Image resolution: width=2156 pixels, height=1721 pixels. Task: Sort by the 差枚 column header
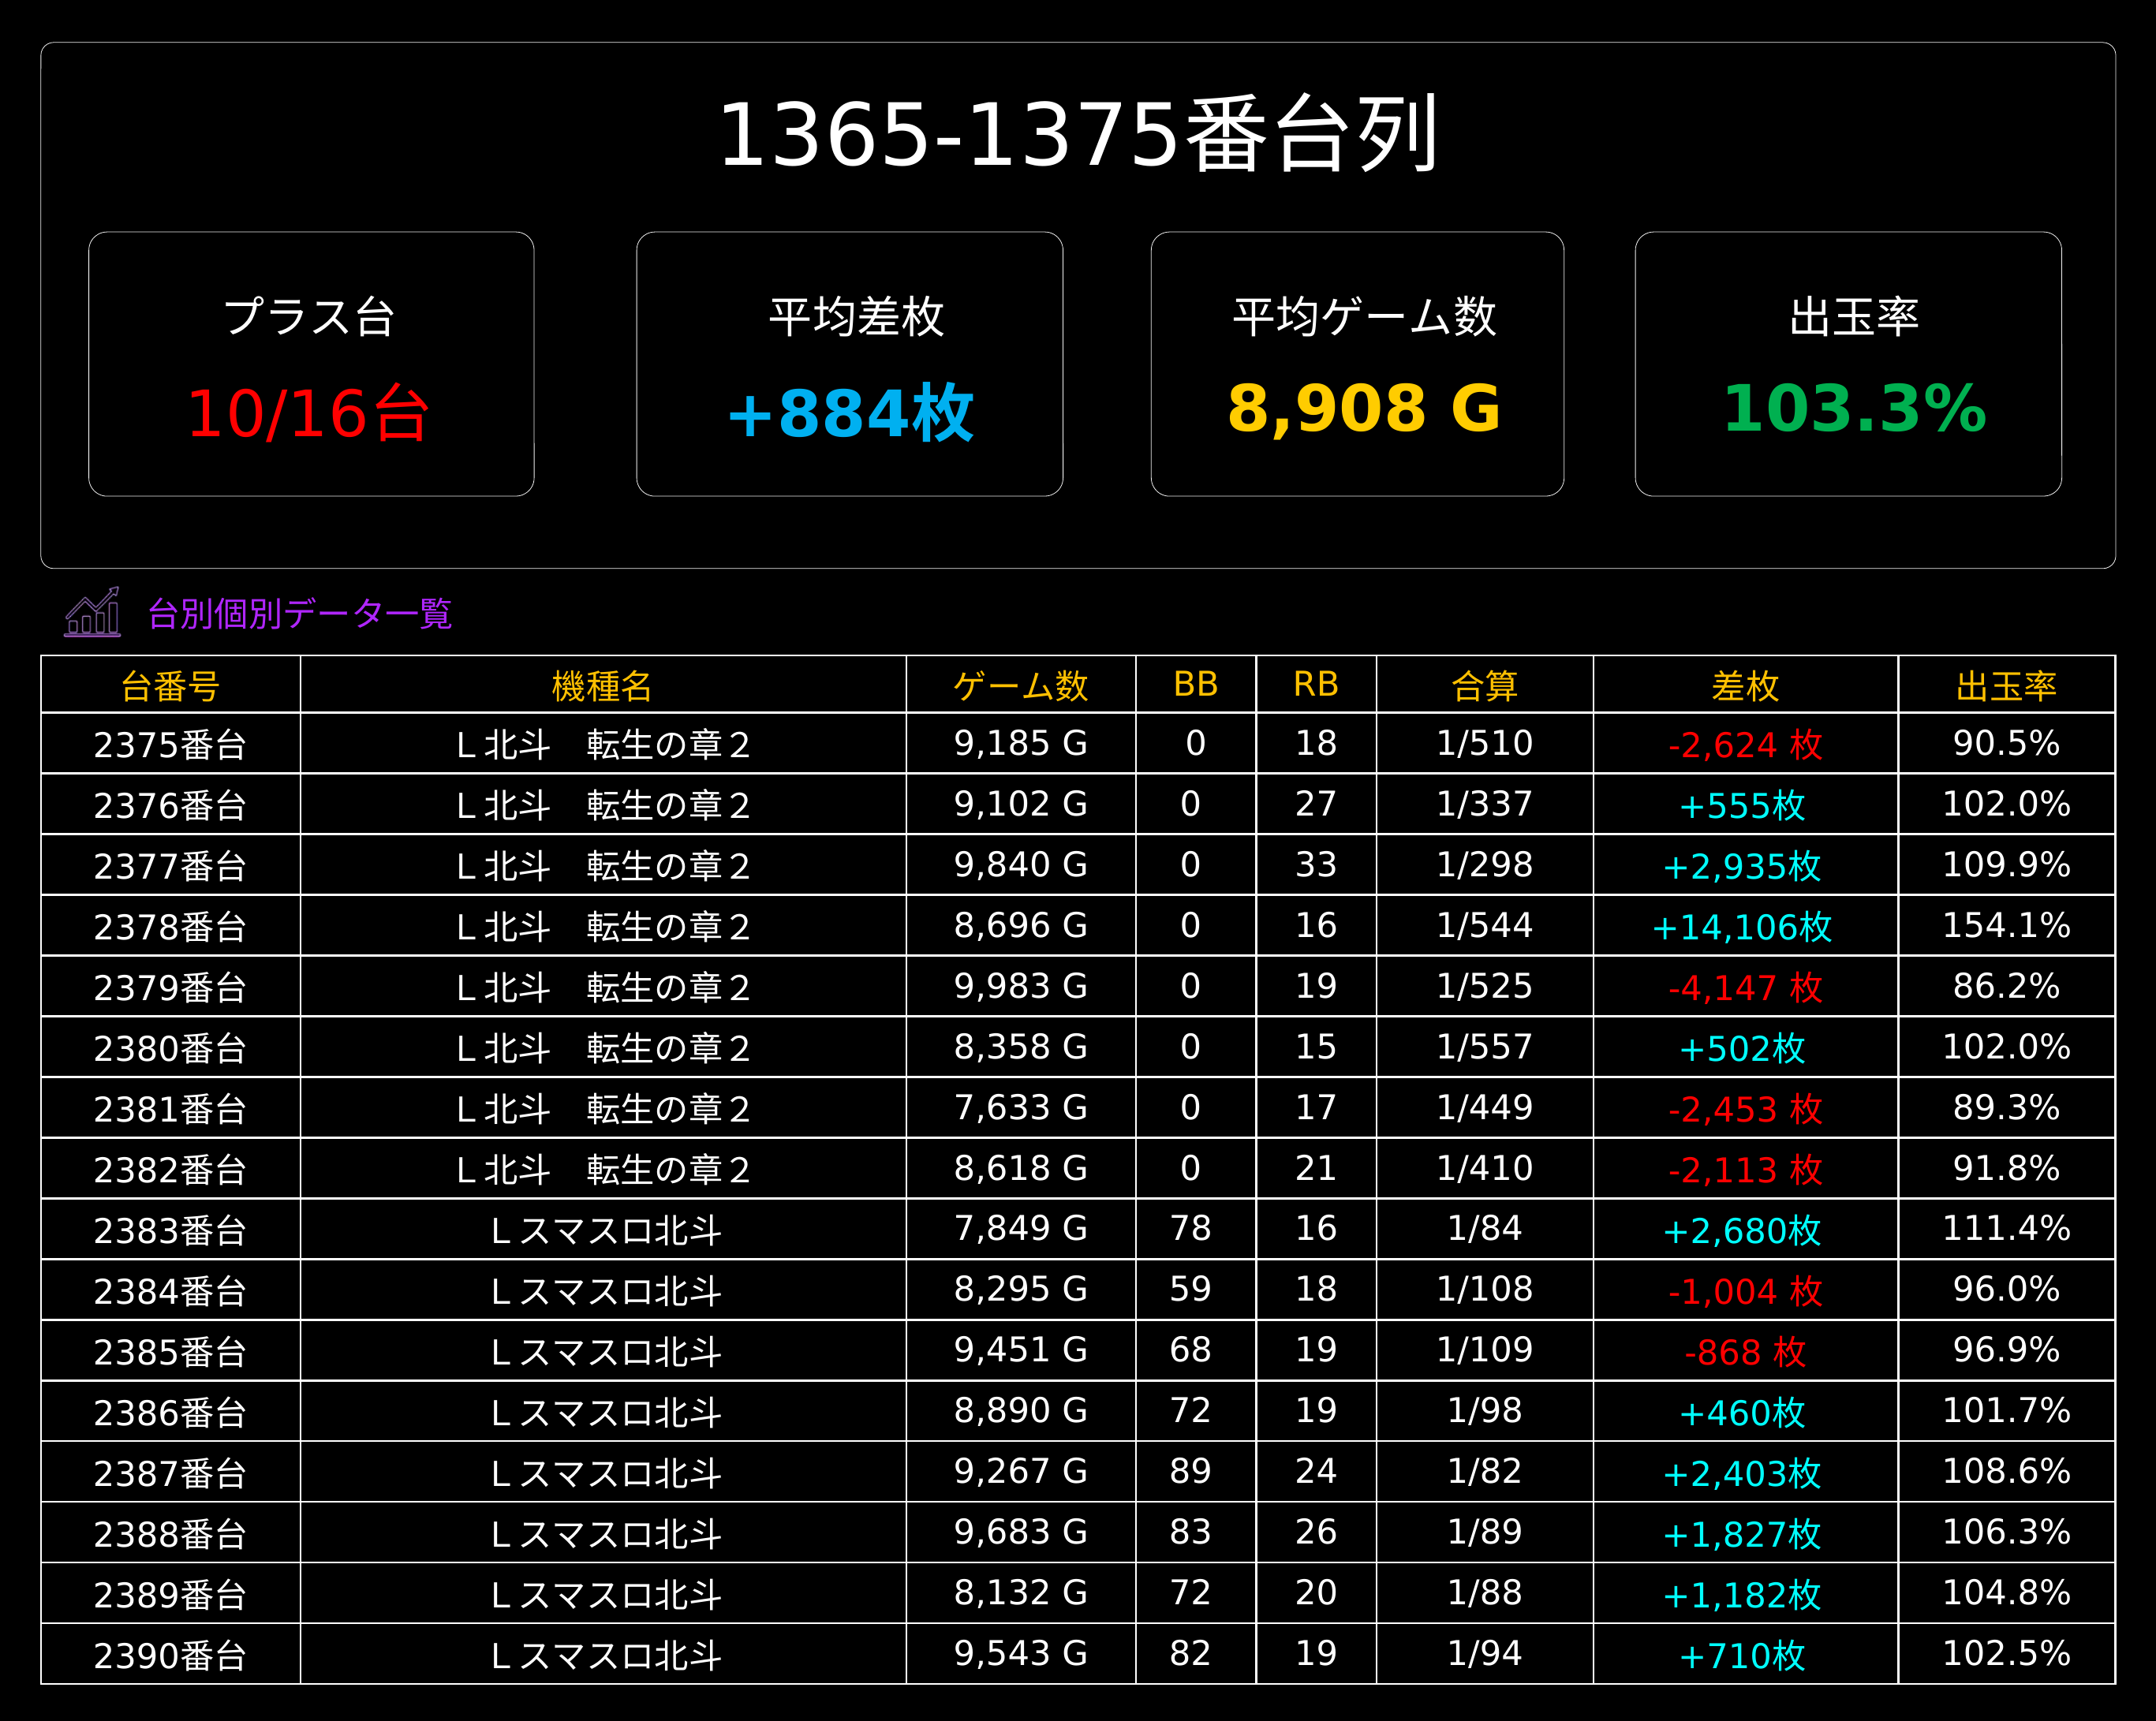point(1745,685)
